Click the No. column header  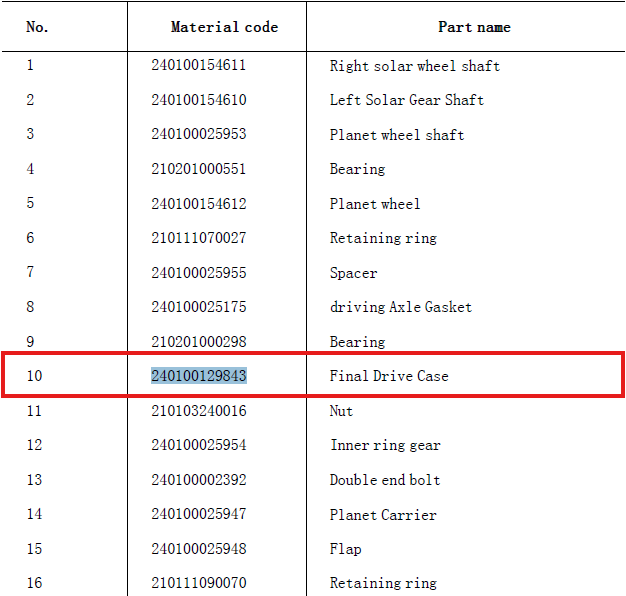pos(37,27)
